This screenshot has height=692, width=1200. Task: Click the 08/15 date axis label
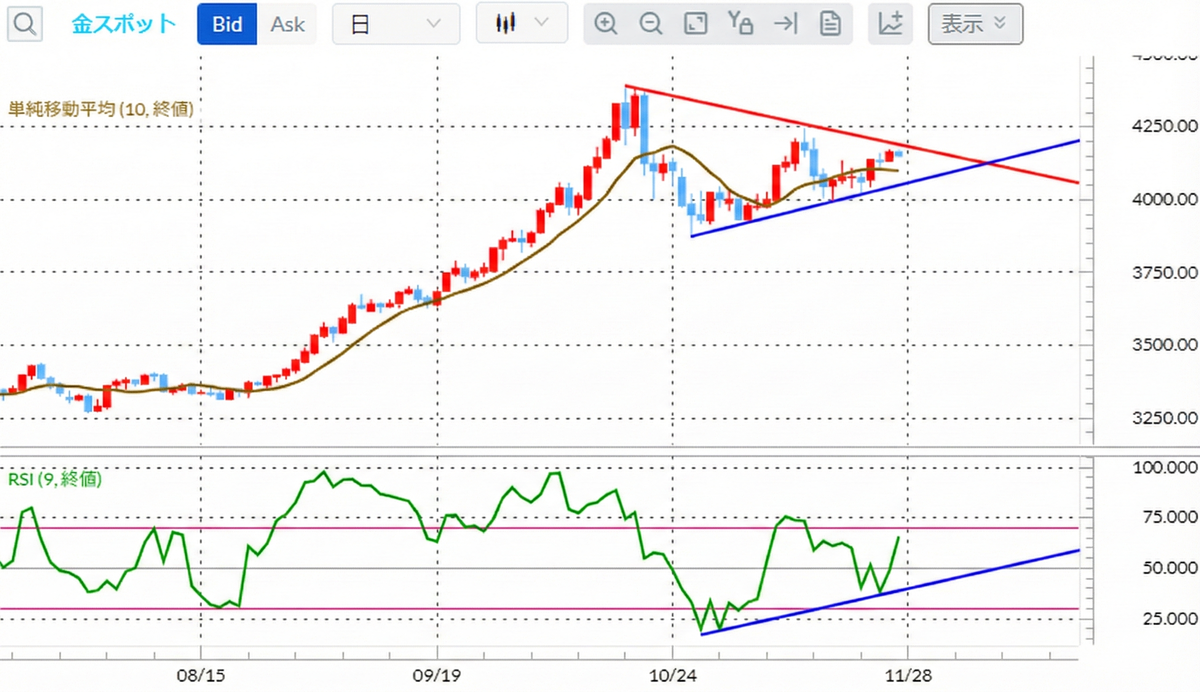(202, 676)
